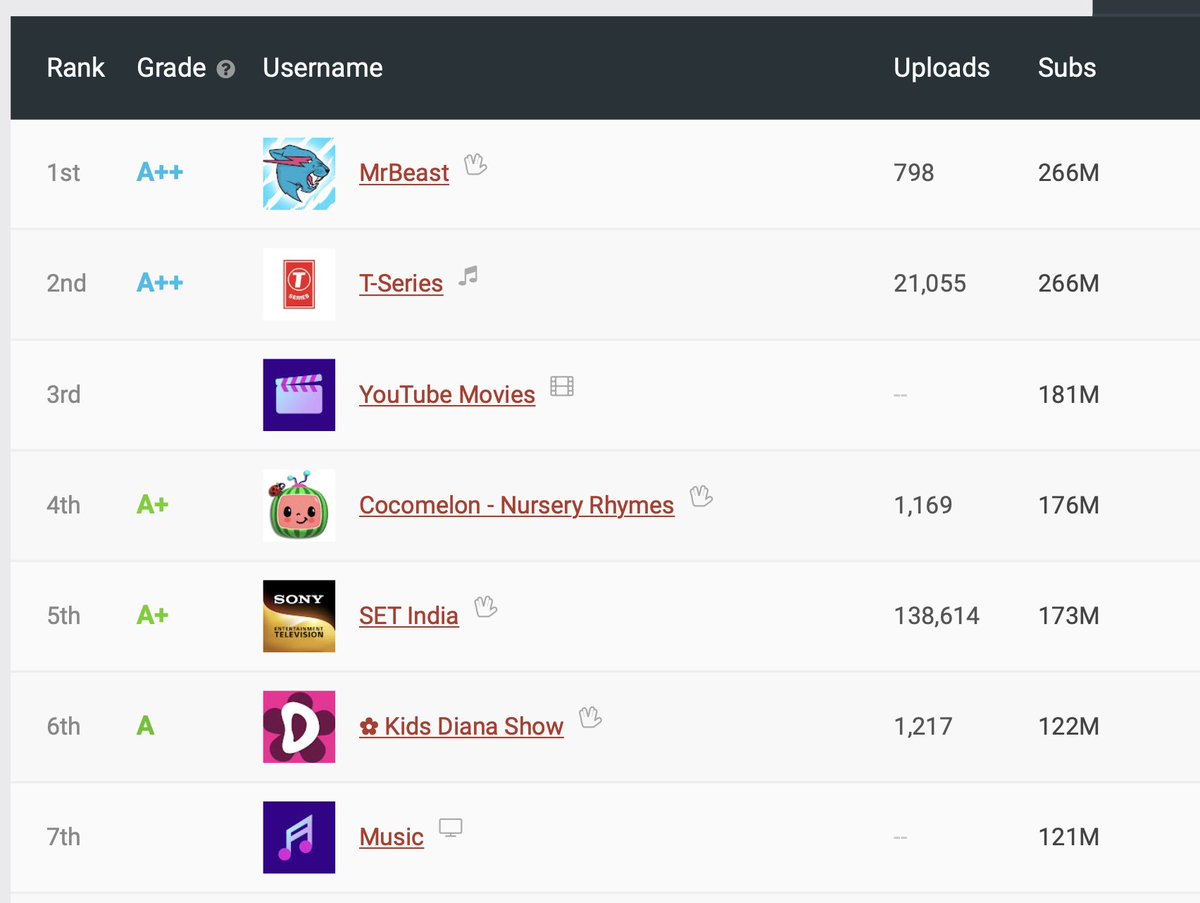Click the Cocomelon watermelon avatar

point(299,505)
